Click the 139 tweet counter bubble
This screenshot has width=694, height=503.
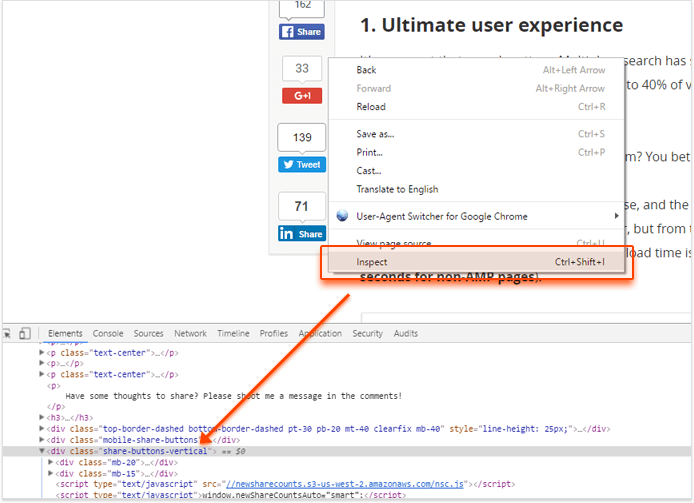click(302, 137)
